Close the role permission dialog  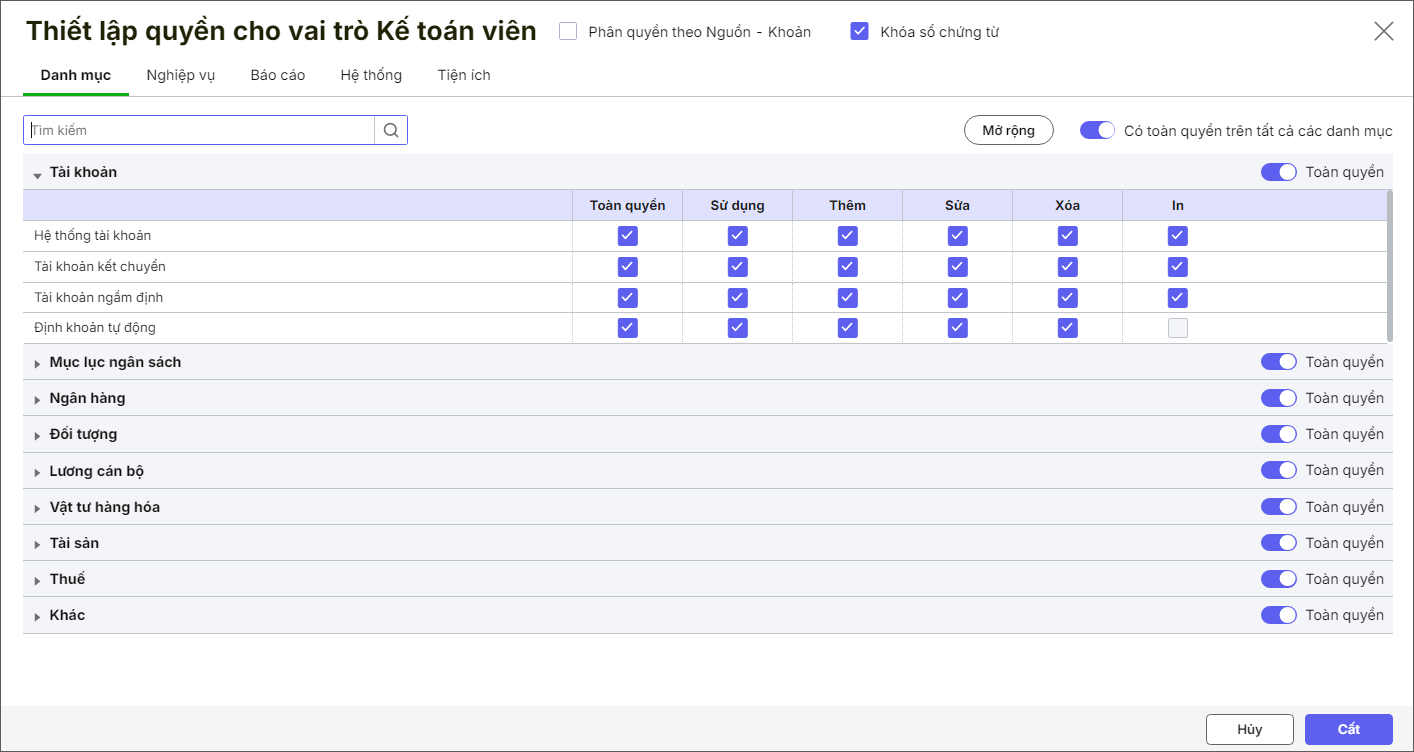point(1383,31)
